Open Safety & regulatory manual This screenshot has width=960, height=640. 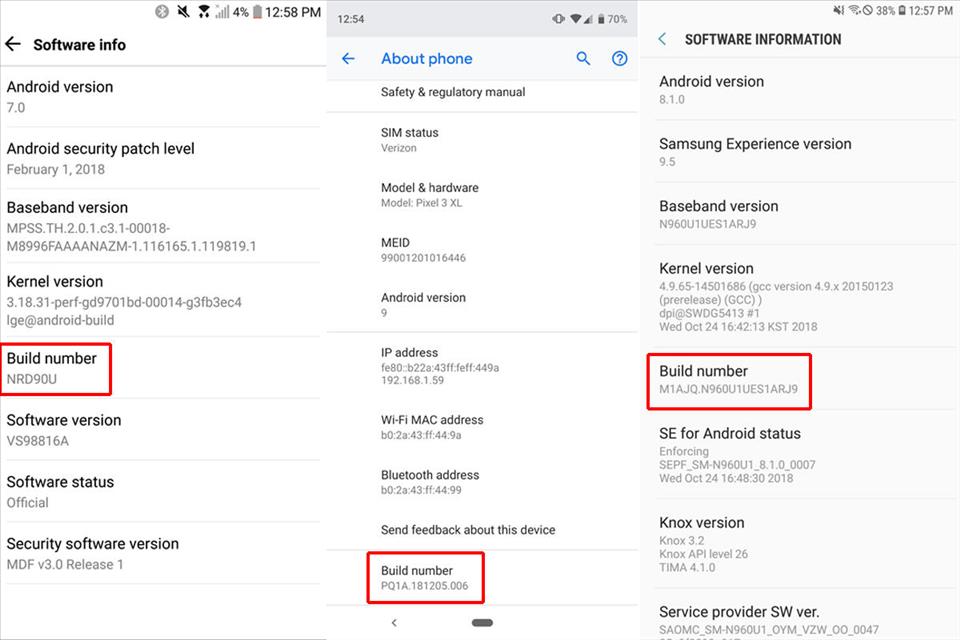coord(453,92)
